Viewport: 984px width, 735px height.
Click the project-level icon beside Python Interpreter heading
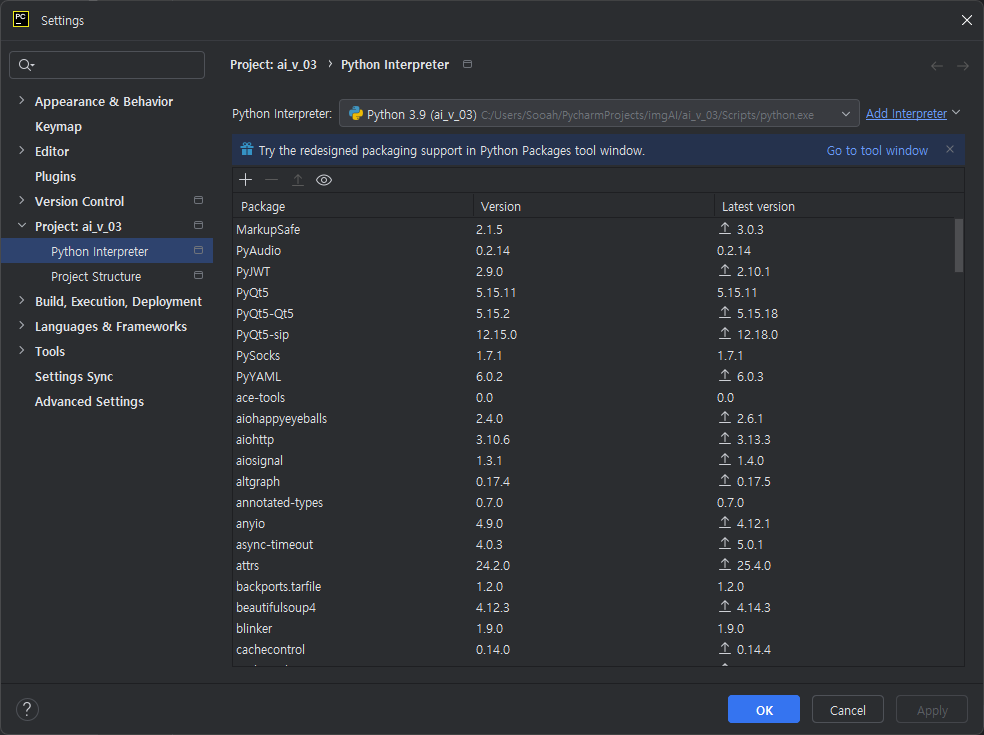(467, 64)
